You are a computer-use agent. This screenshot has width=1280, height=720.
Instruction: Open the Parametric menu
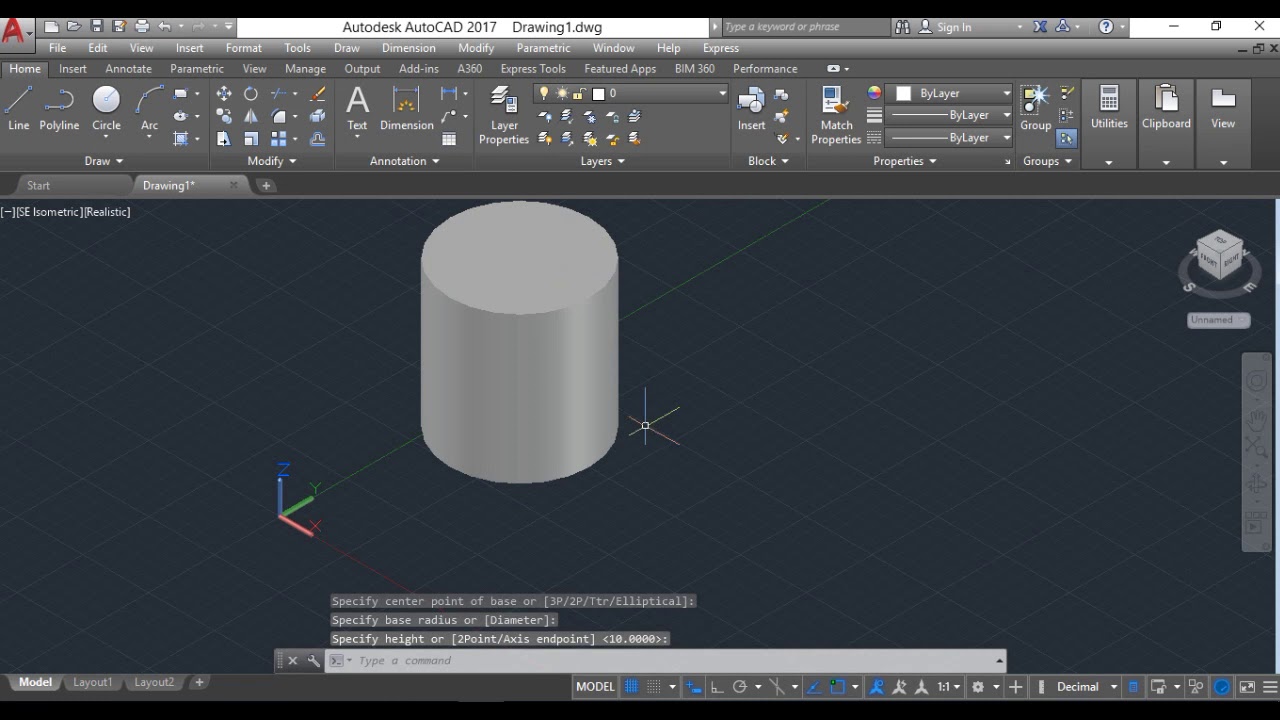[x=544, y=48]
